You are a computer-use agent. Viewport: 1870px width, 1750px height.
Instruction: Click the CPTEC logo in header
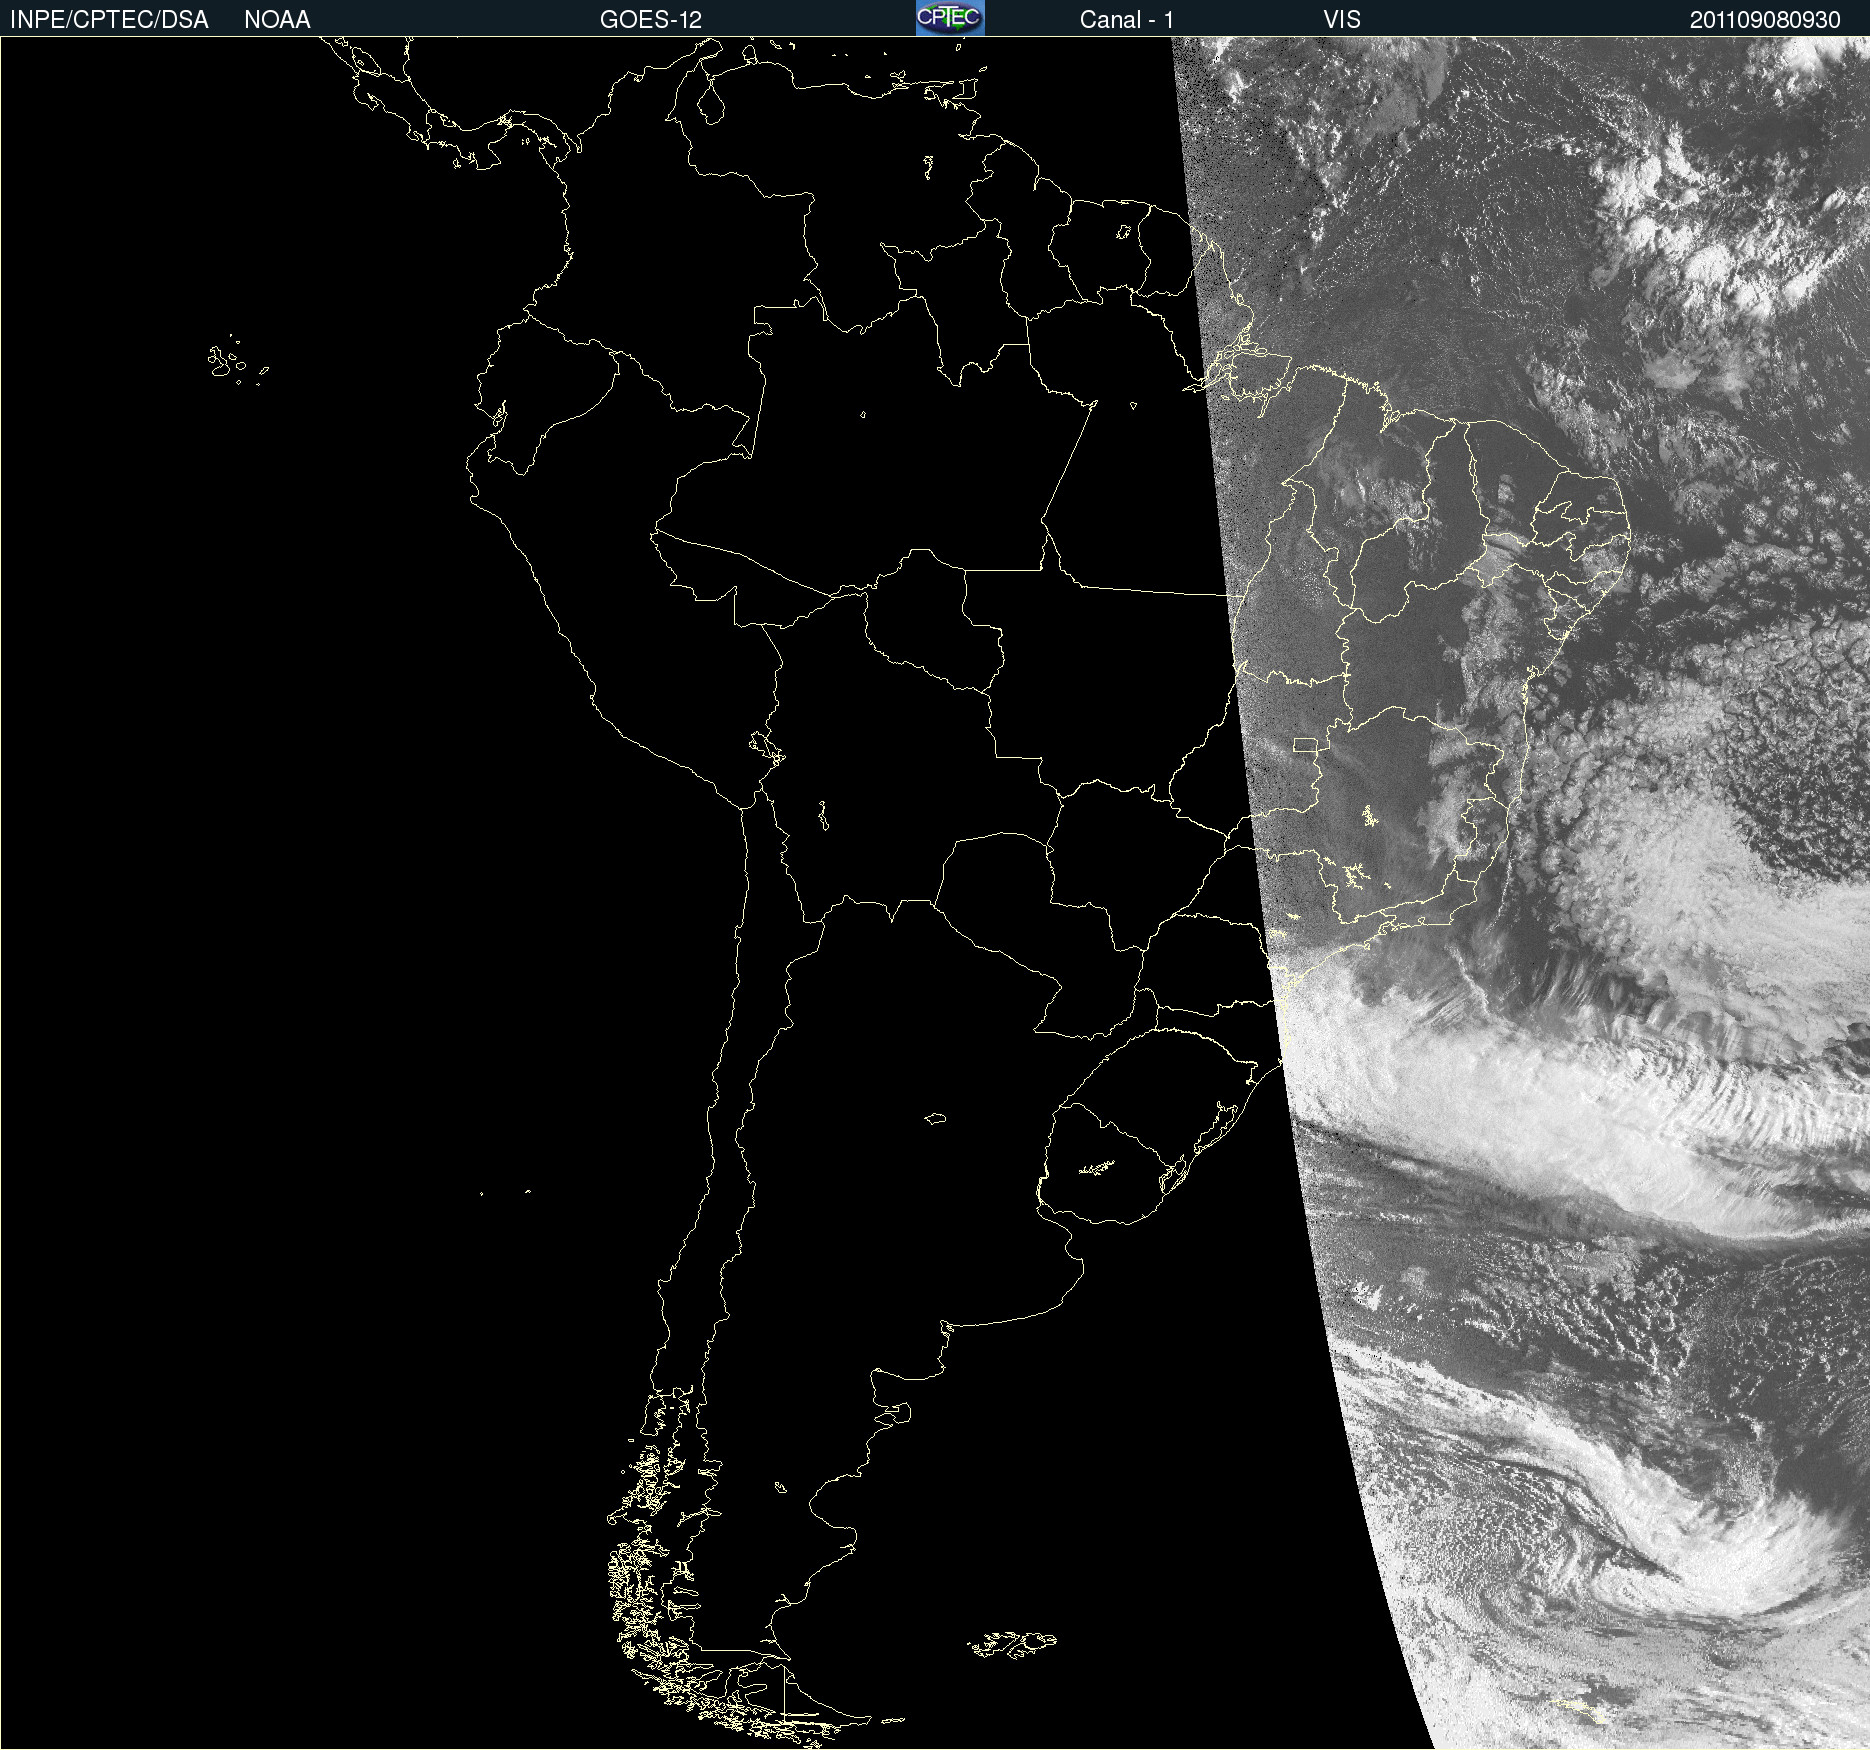pos(950,18)
